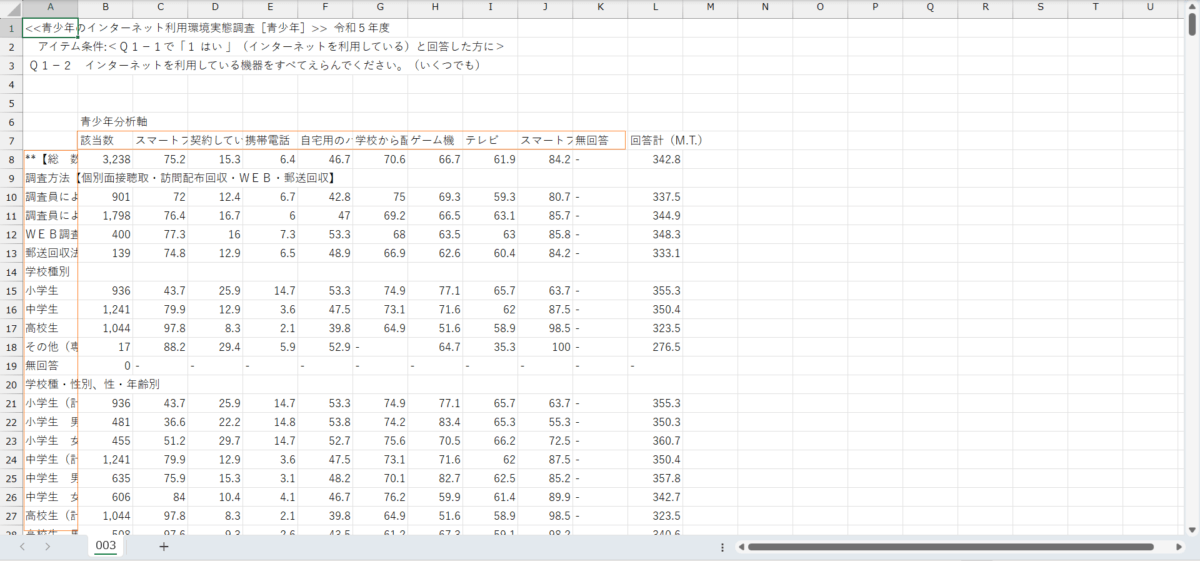Viewport: 1200px width, 561px height.
Task: Click the three-dot sheet tab bar handle
Action: point(722,547)
